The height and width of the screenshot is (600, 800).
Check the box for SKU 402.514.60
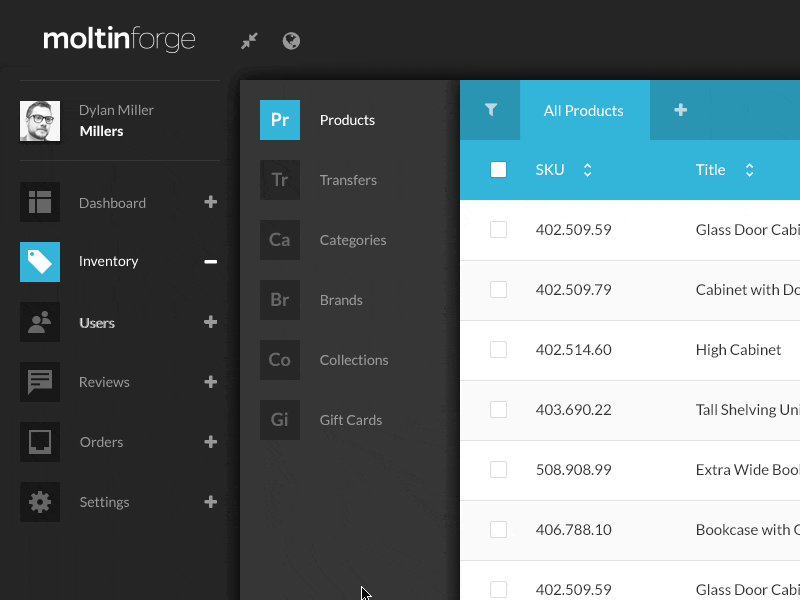point(498,349)
